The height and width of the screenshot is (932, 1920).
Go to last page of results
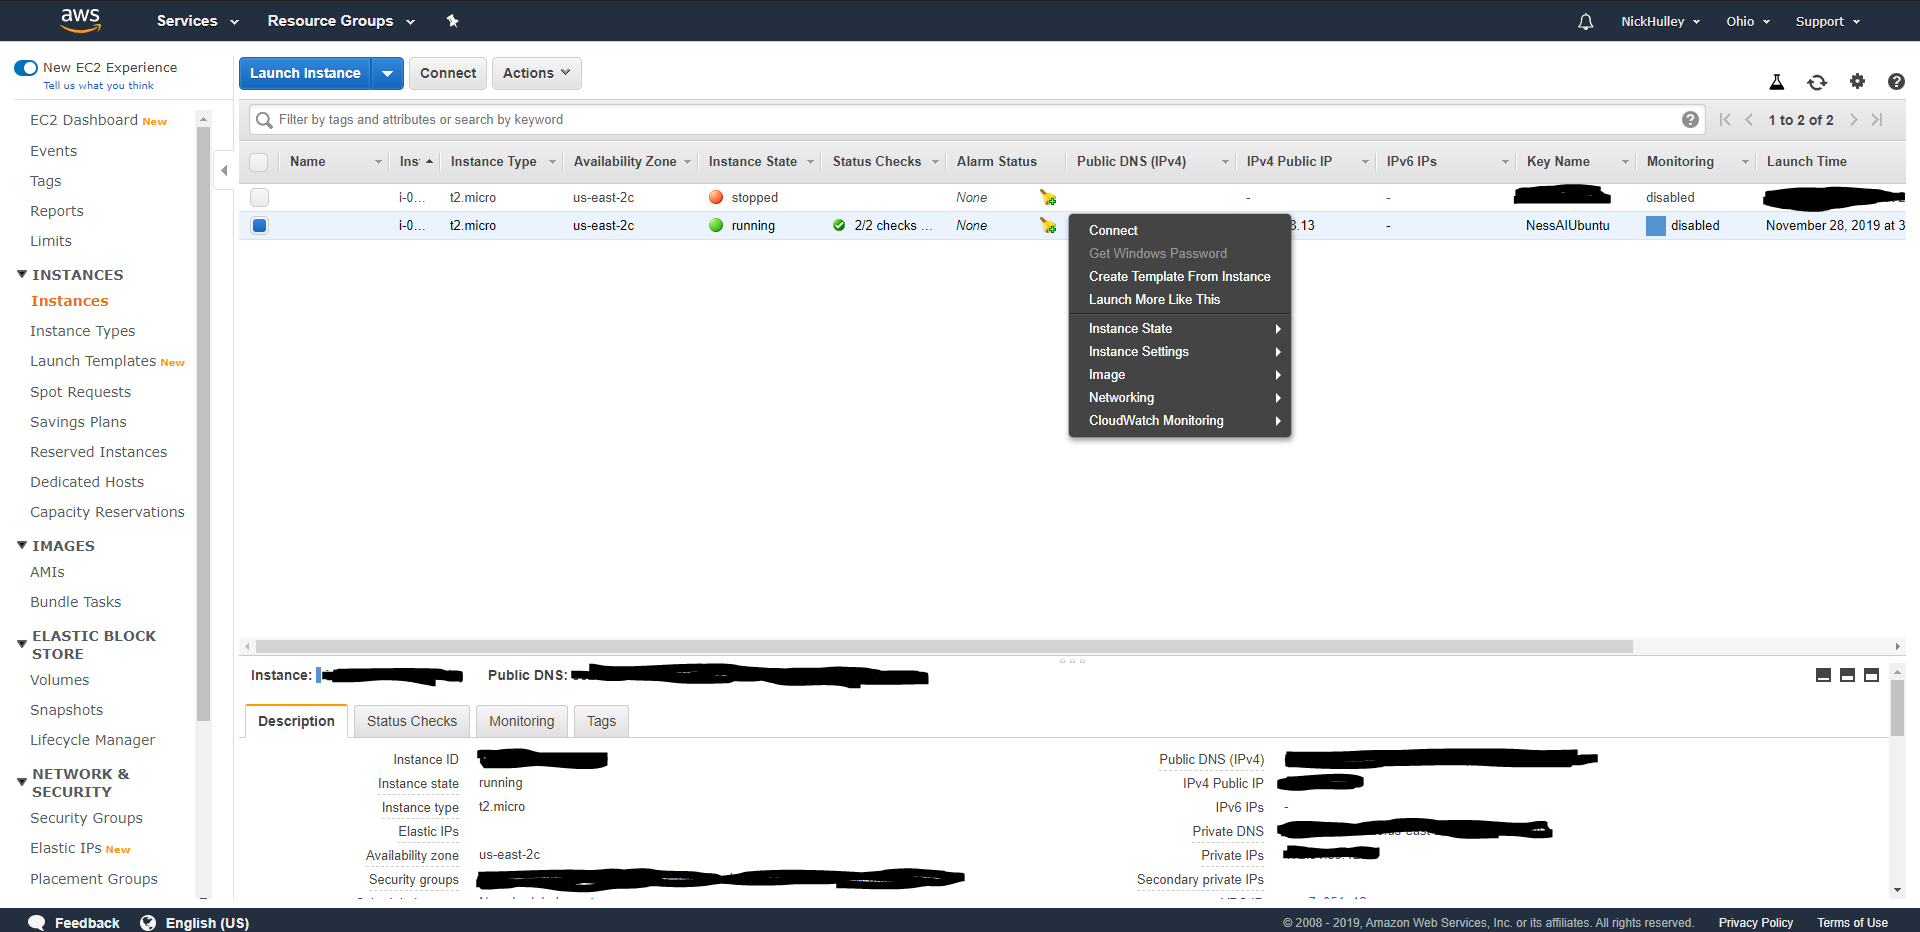click(x=1877, y=120)
